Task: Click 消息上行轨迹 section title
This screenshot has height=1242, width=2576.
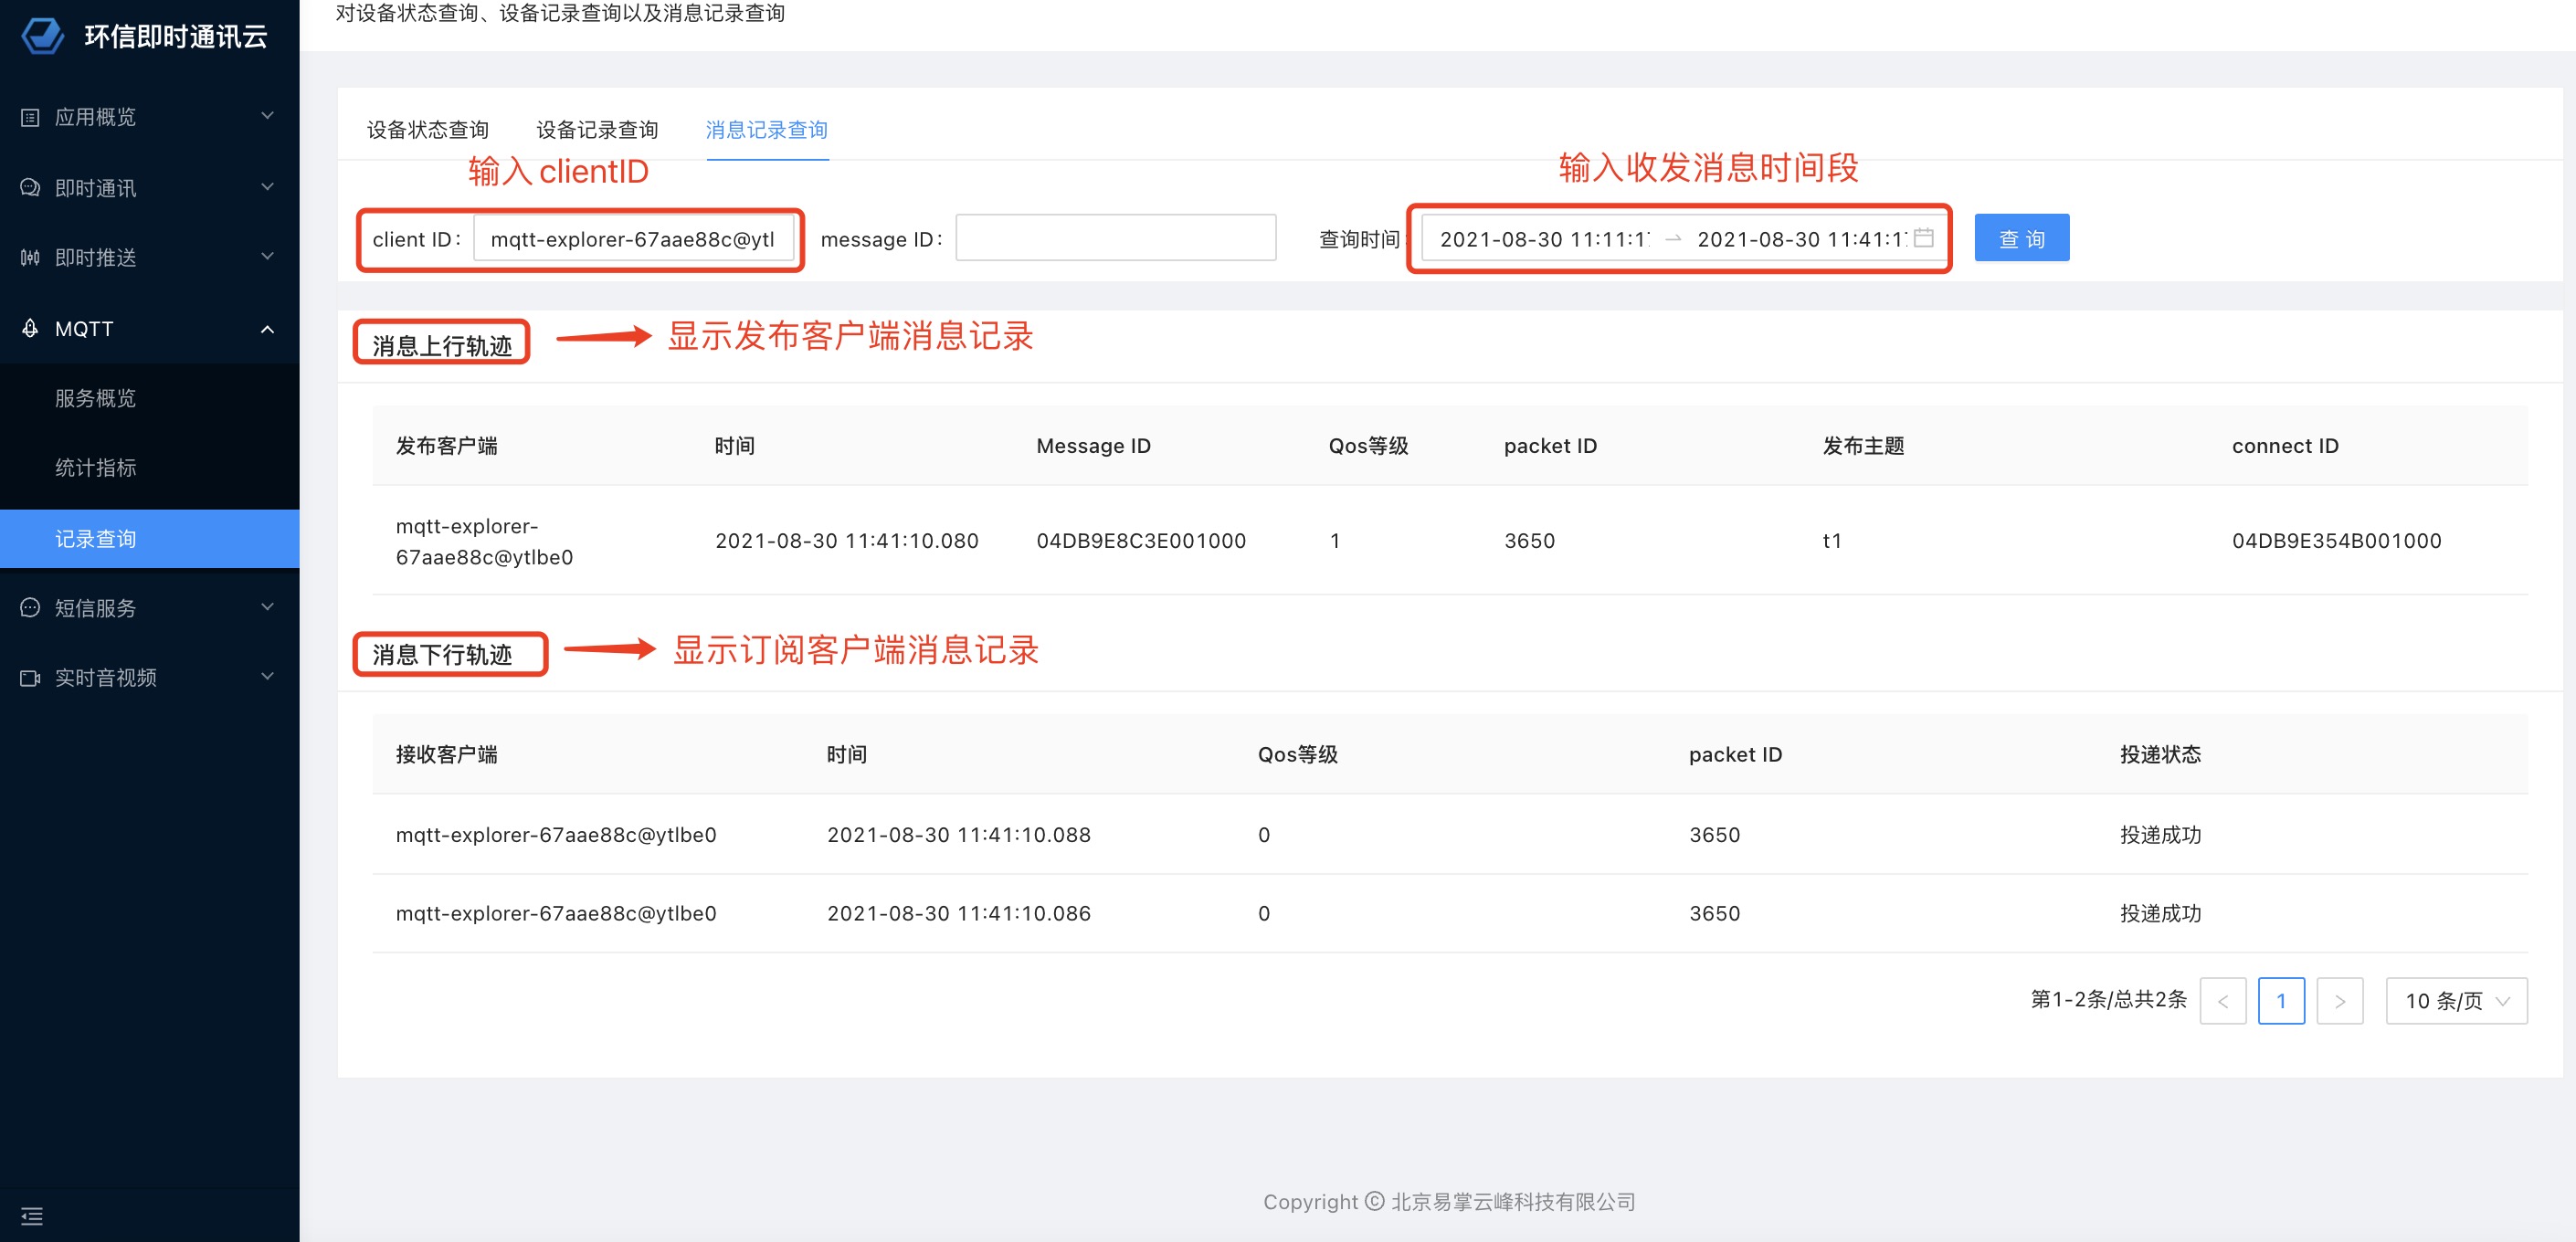Action: pos(442,346)
